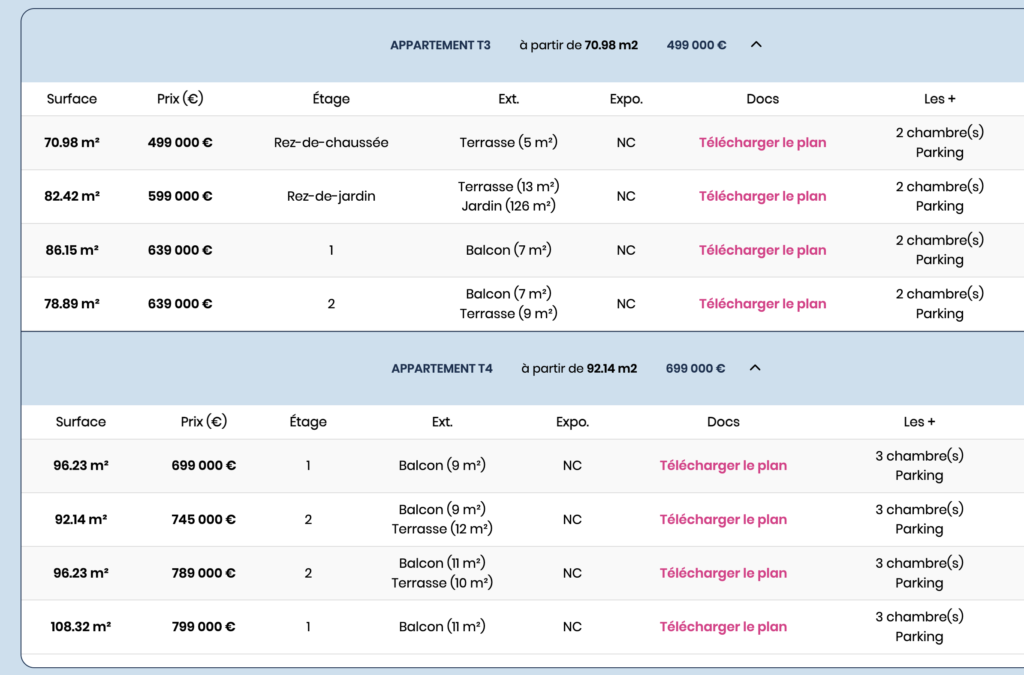Collapse the Appartement T4 section chevron
Image resolution: width=1024 pixels, height=675 pixels.
pyautogui.click(x=755, y=368)
